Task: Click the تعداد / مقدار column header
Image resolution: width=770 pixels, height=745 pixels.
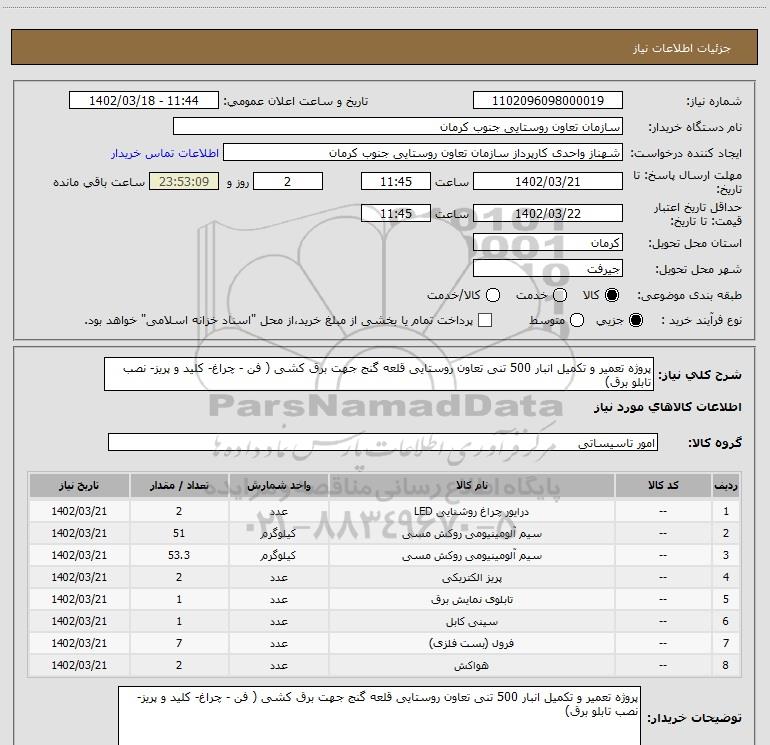Action: pos(179,486)
